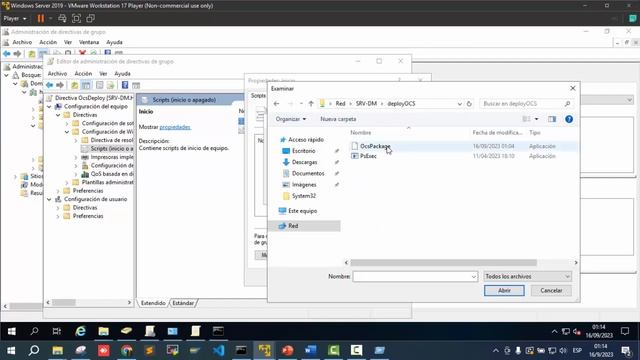Click the help icon in Examinar dialog
This screenshot has height=360, width=640.
point(569,119)
